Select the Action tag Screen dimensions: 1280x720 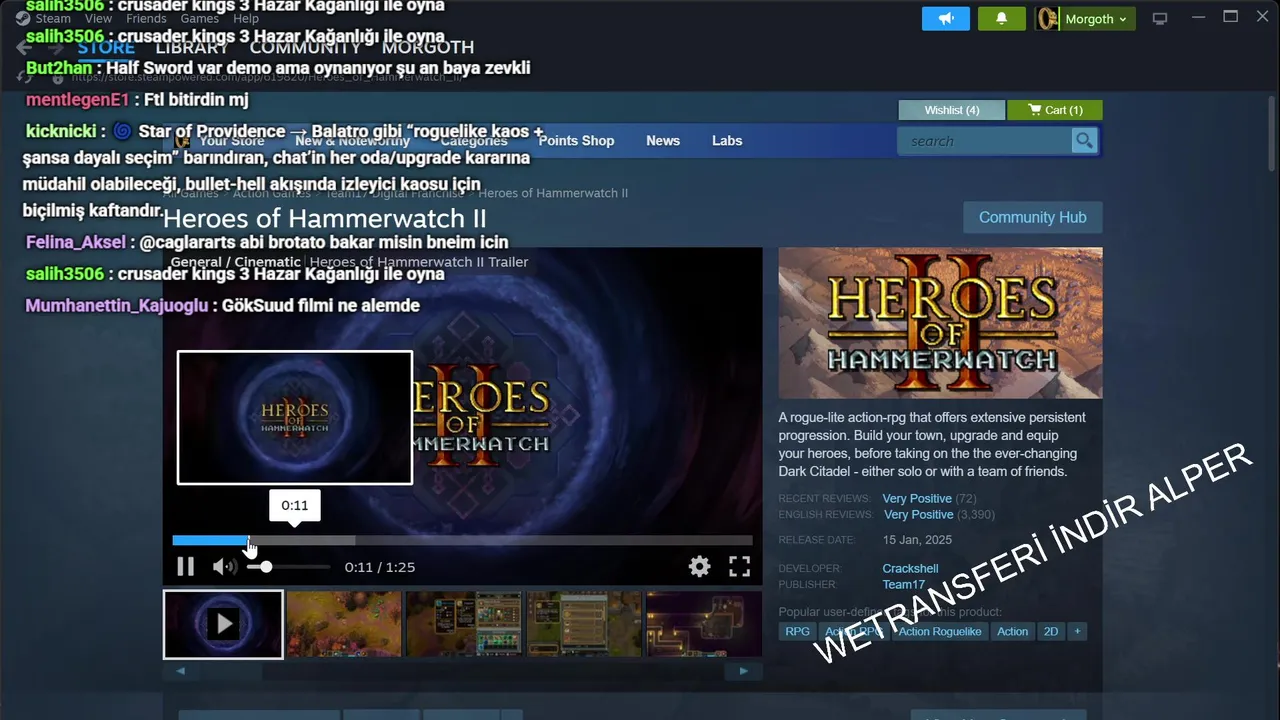[1012, 631]
